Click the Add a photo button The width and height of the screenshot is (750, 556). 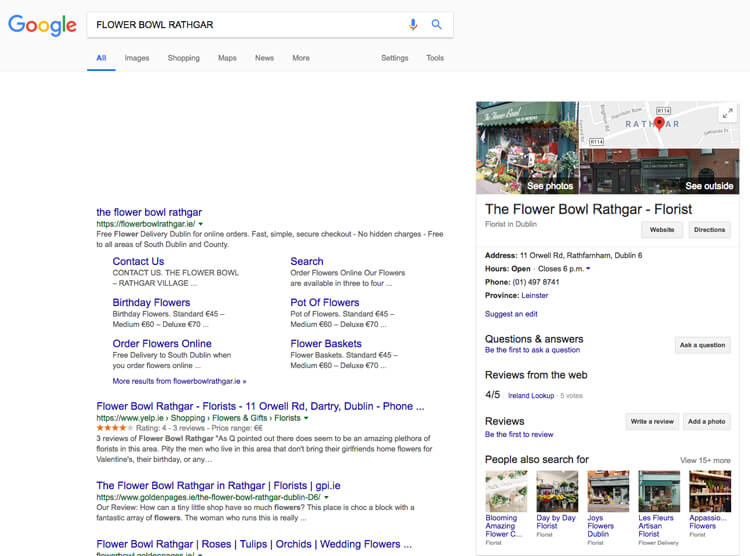coord(706,422)
